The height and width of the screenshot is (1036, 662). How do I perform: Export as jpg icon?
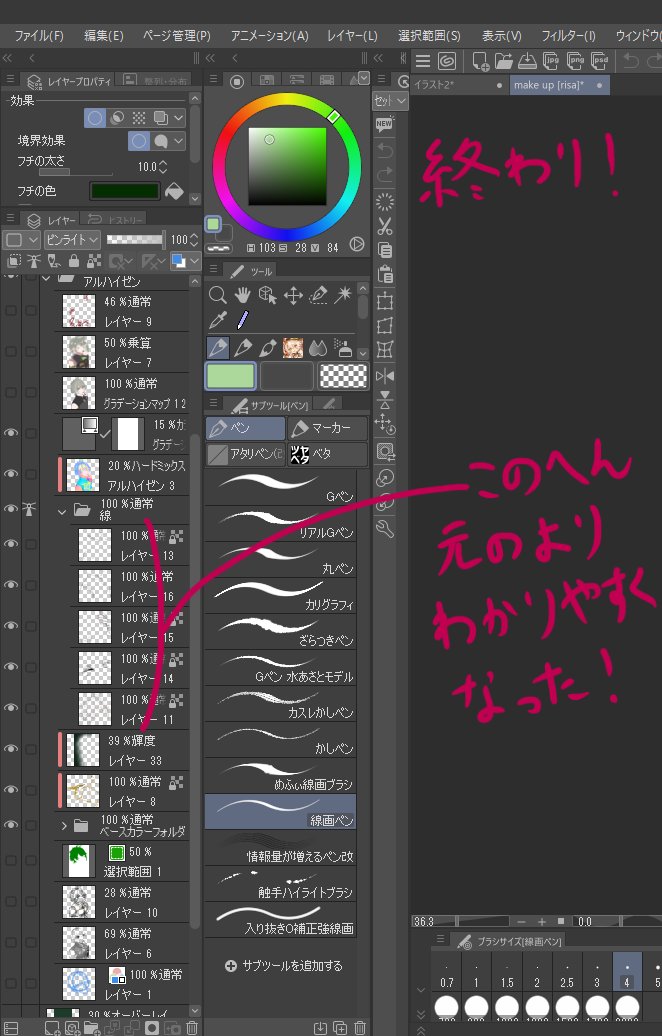tap(551, 61)
